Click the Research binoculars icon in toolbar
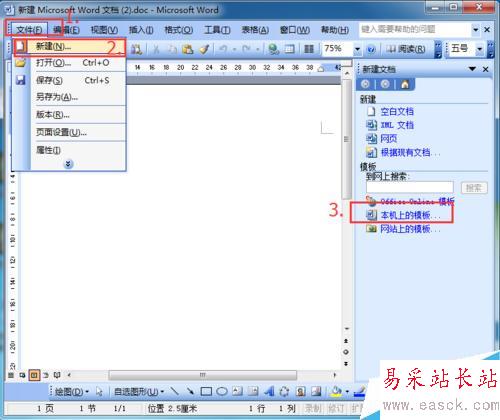The width and height of the screenshot is (500, 420). pyautogui.click(x=136, y=49)
